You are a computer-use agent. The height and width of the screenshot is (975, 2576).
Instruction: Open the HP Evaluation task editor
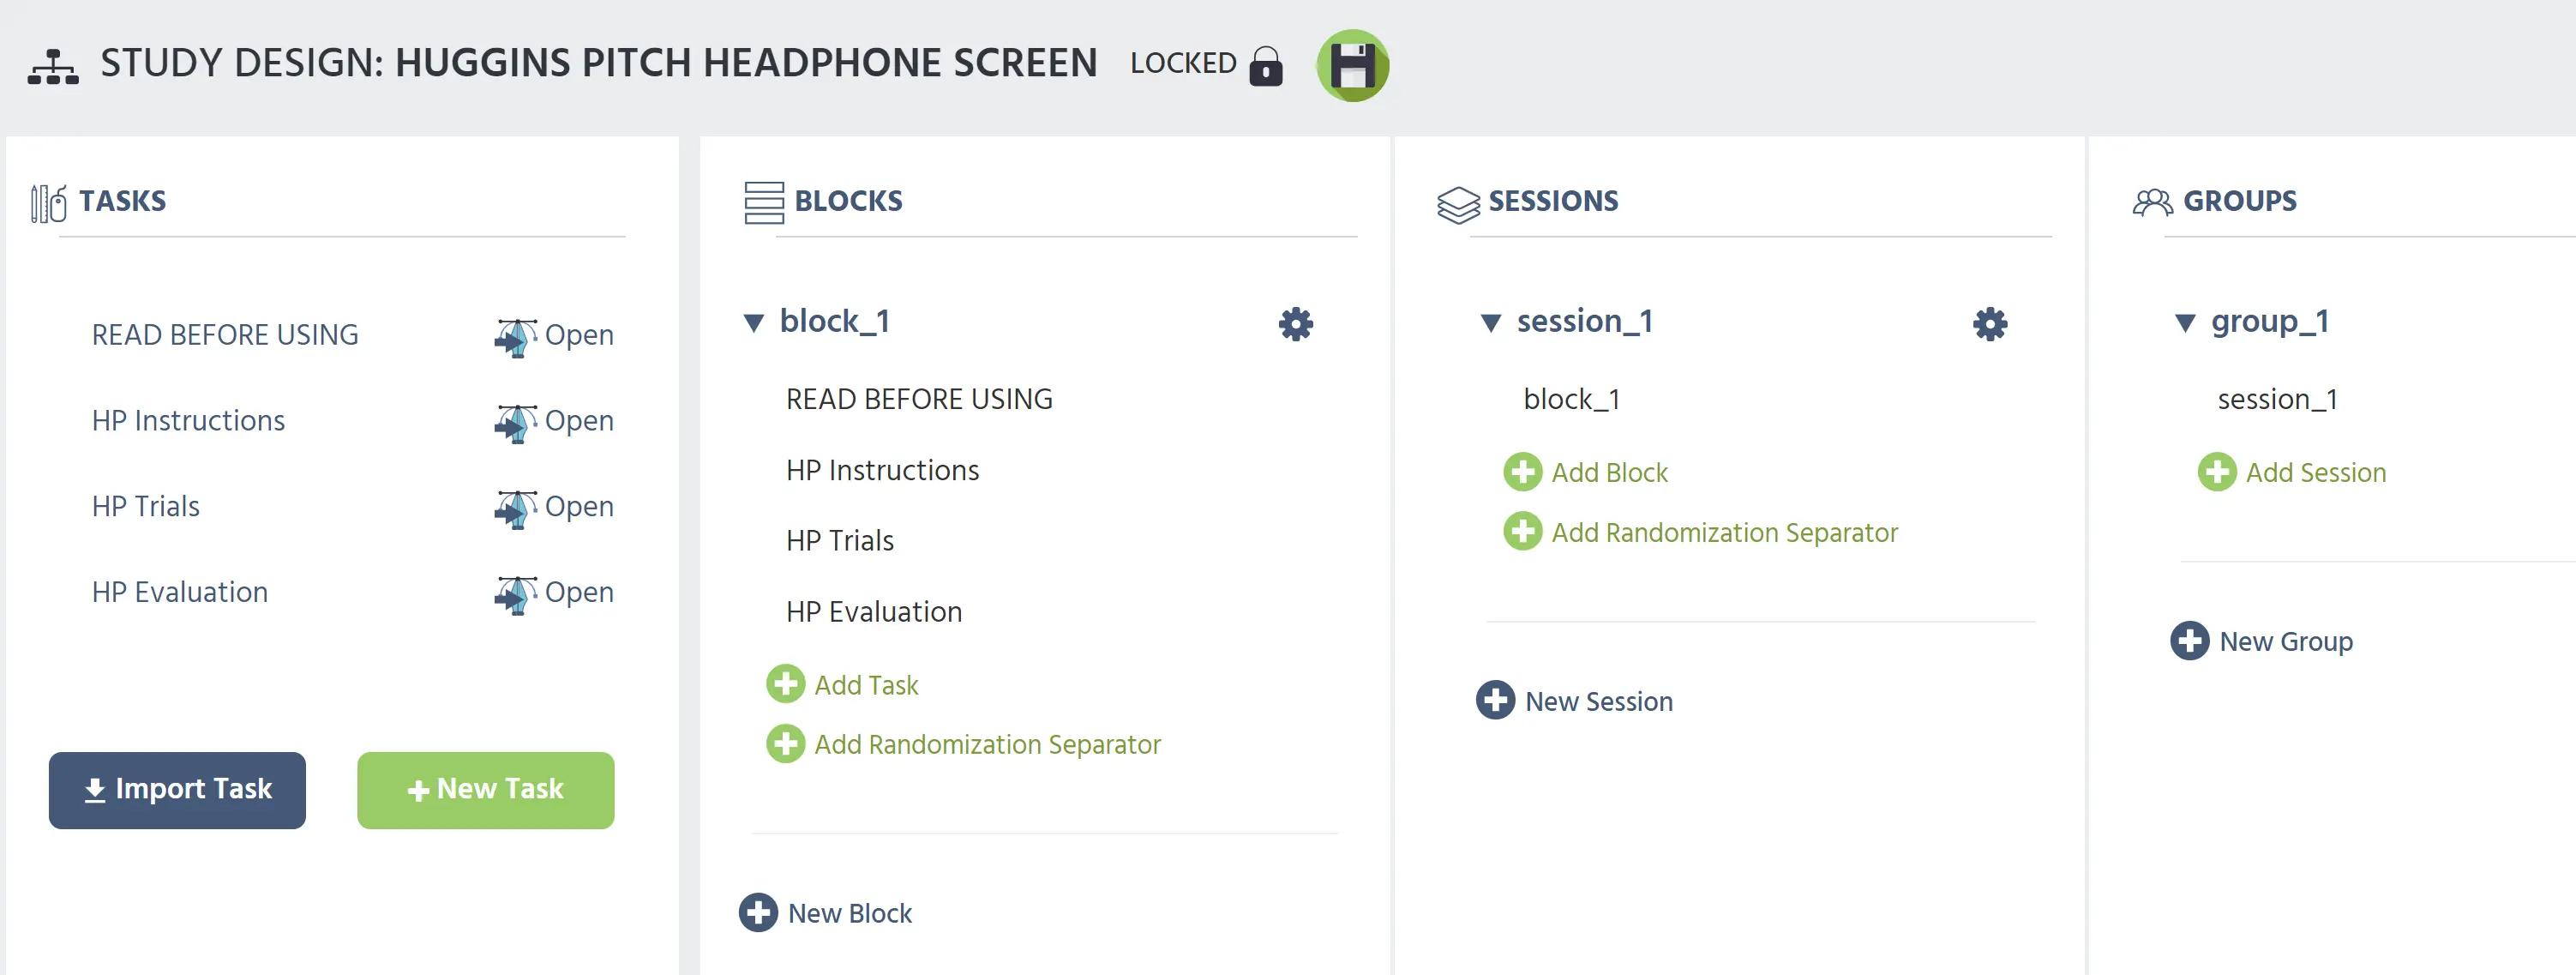click(554, 593)
